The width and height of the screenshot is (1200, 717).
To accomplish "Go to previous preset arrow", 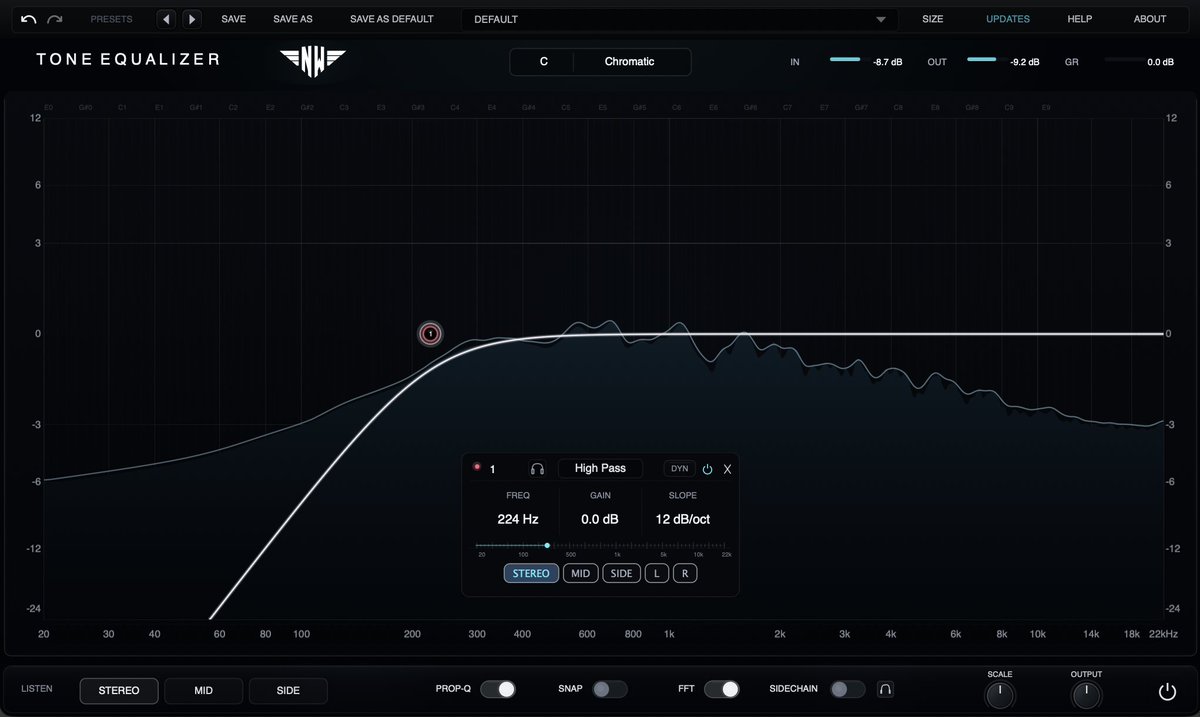I will 166,19.
